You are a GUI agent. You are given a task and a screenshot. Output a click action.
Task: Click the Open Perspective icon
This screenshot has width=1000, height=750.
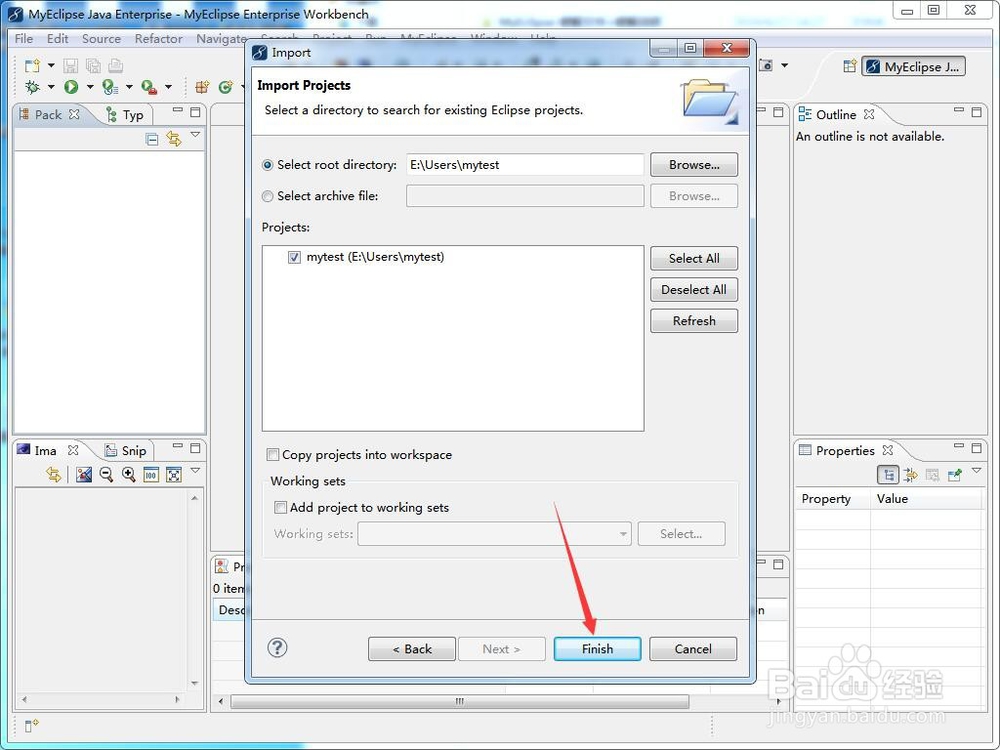(849, 66)
